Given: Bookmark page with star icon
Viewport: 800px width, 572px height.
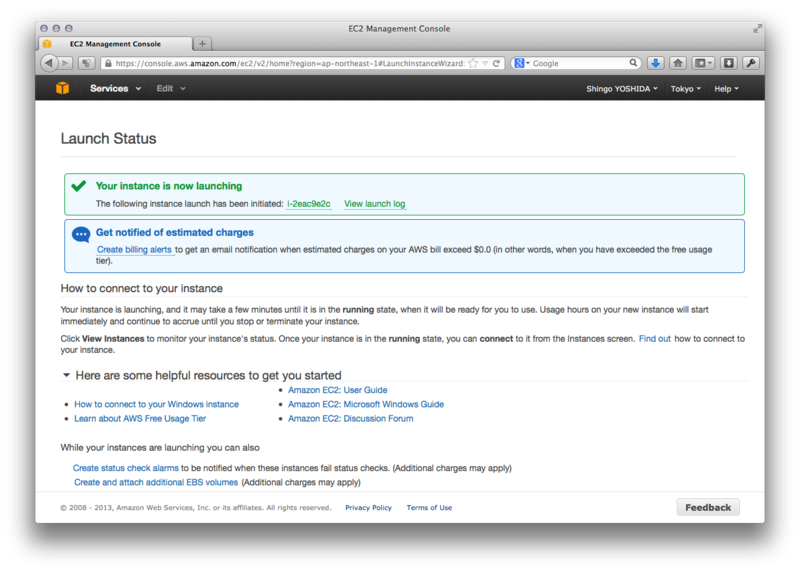Looking at the screenshot, I should click(x=473, y=63).
